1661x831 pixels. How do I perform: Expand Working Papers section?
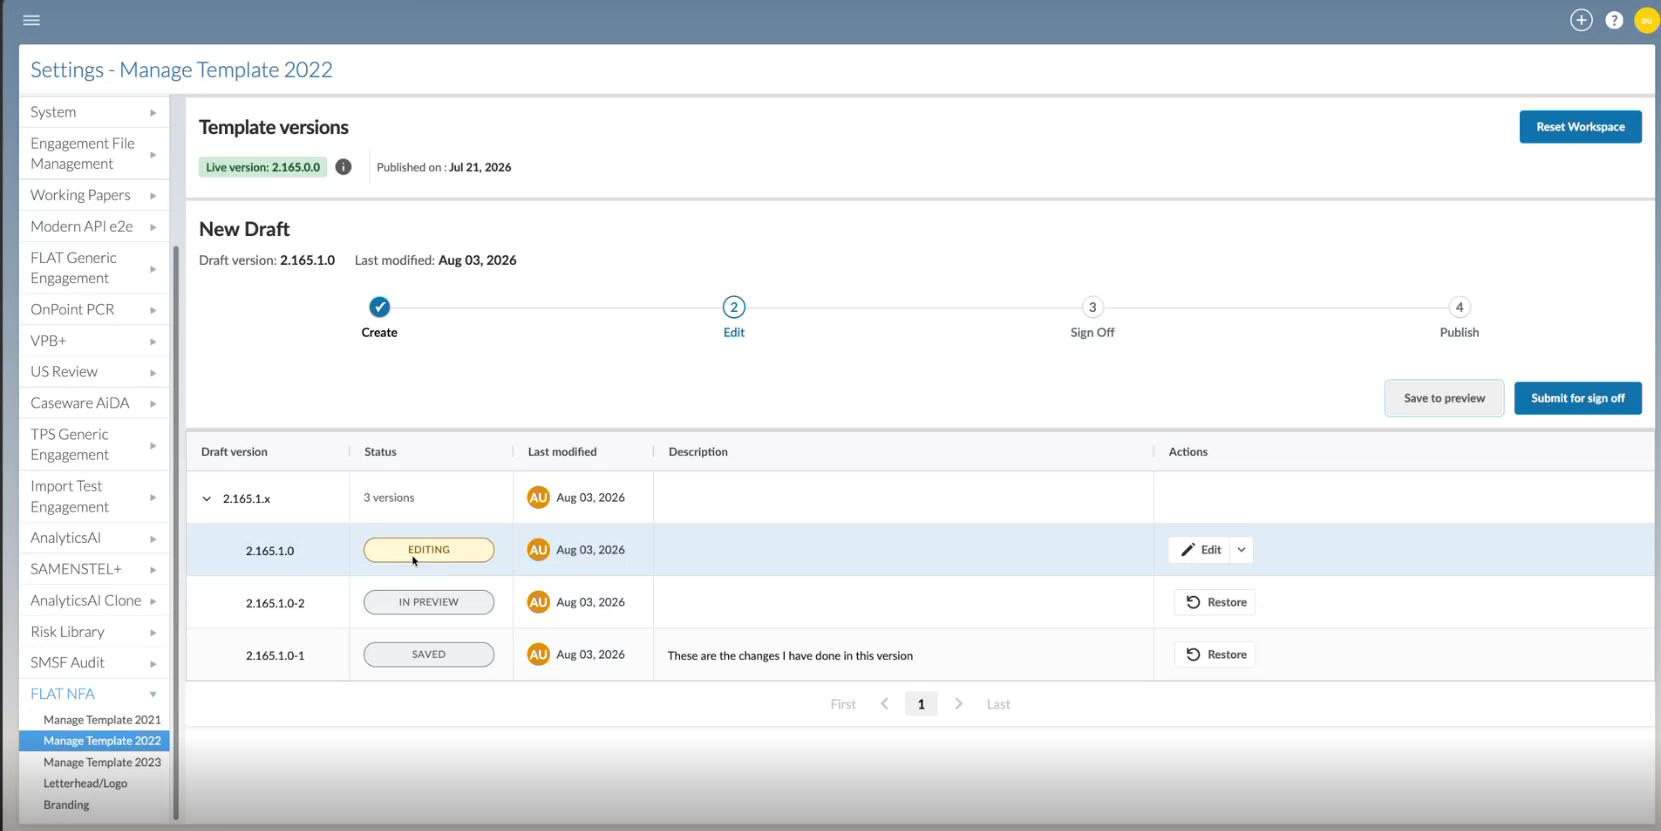94,195
